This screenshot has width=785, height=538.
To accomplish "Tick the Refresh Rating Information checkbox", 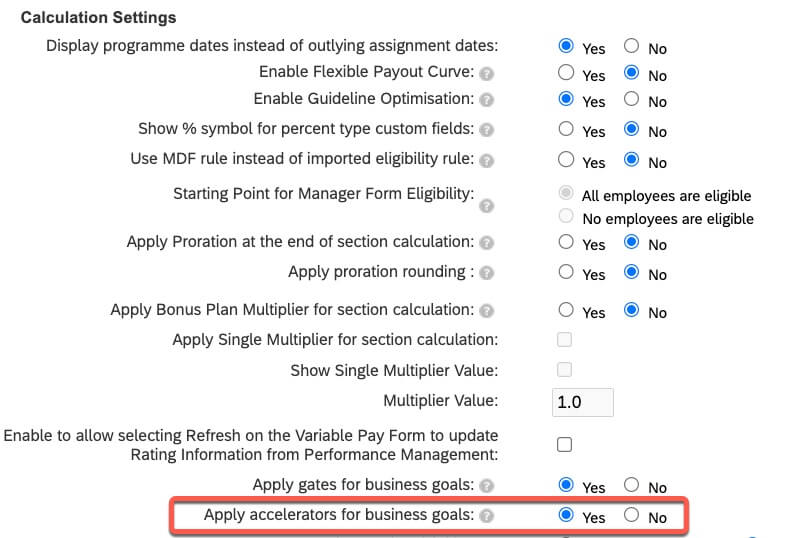I will tap(564, 444).
